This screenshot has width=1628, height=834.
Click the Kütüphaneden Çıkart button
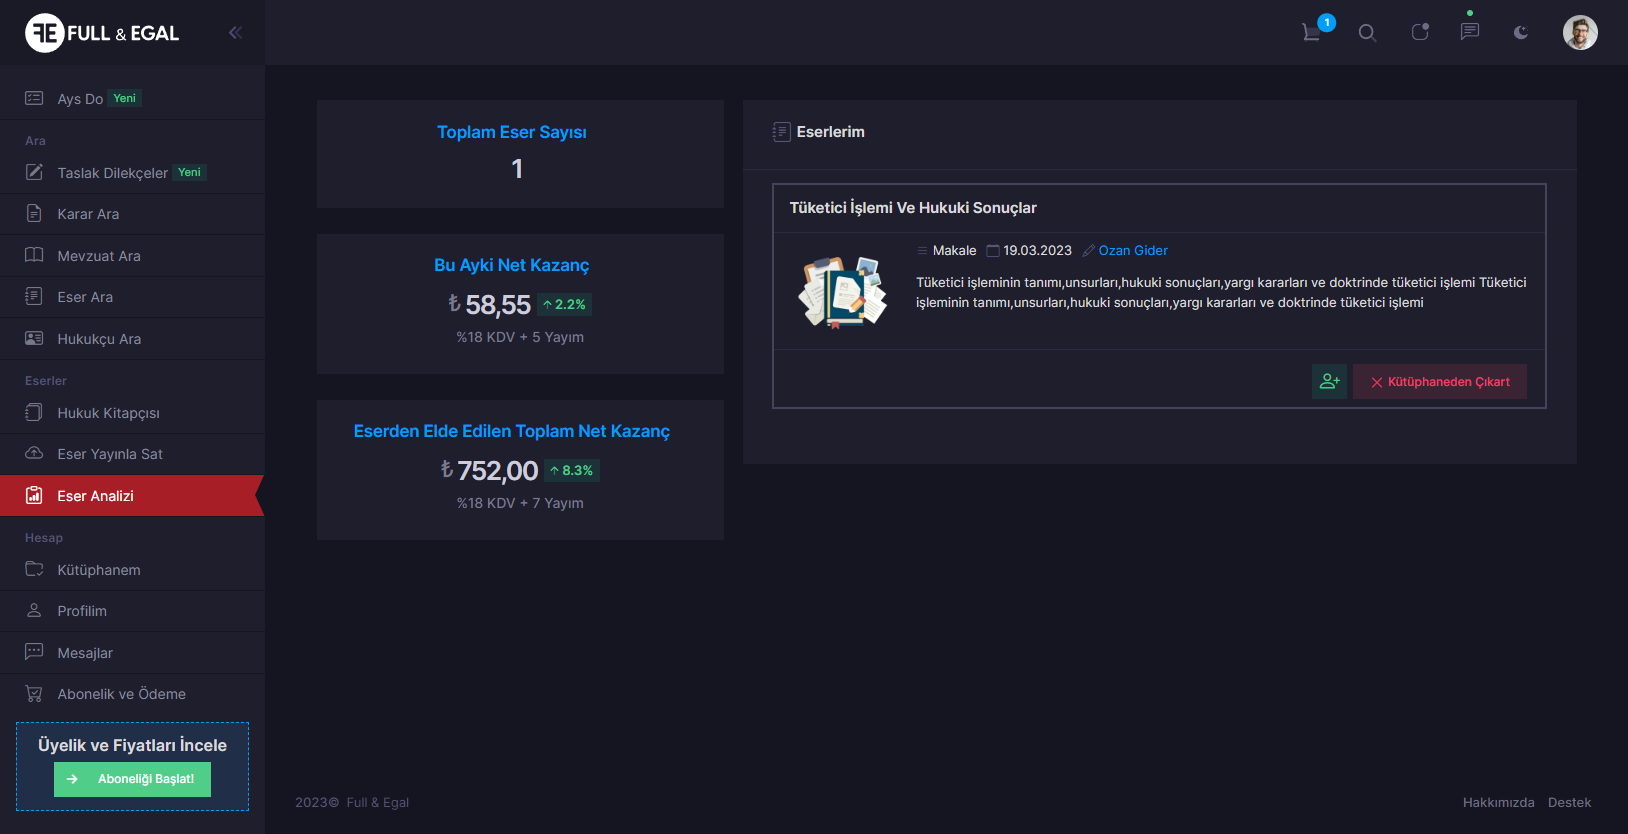click(1439, 382)
